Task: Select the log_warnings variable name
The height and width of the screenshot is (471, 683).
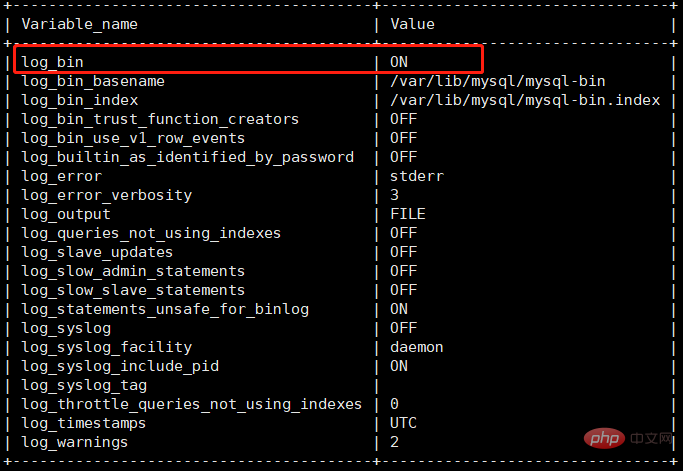Action: click(x=75, y=443)
